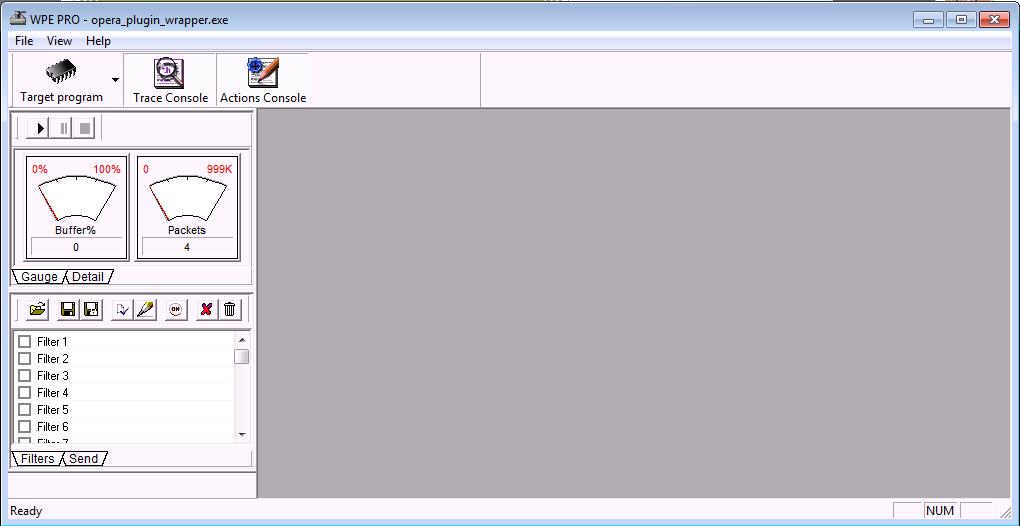Open the View menu

[x=59, y=41]
